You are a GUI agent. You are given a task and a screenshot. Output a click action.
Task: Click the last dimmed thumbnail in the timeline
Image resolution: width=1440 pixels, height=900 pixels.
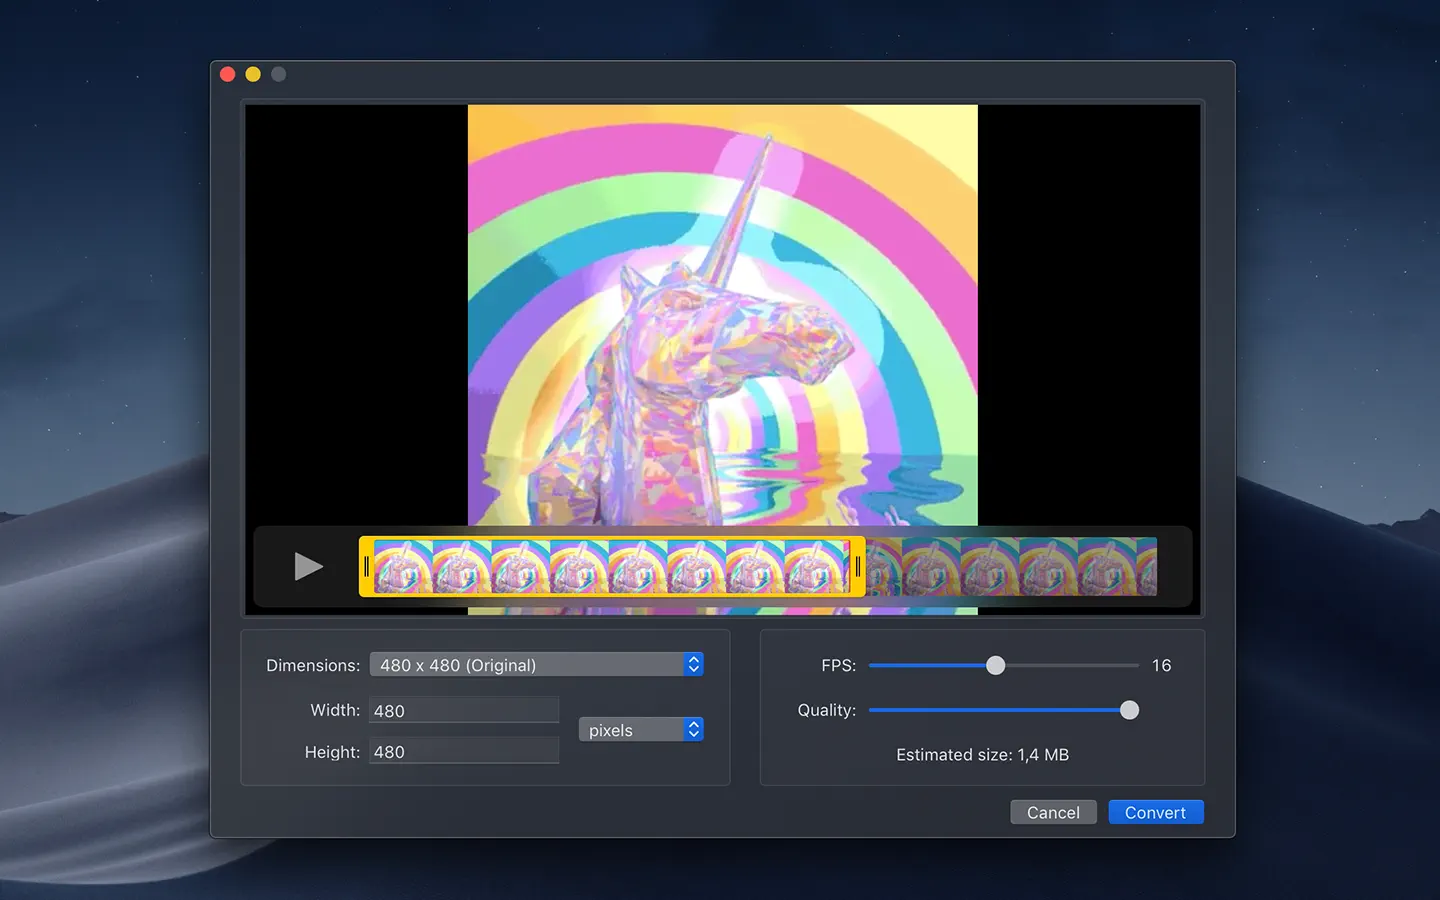(x=1146, y=567)
